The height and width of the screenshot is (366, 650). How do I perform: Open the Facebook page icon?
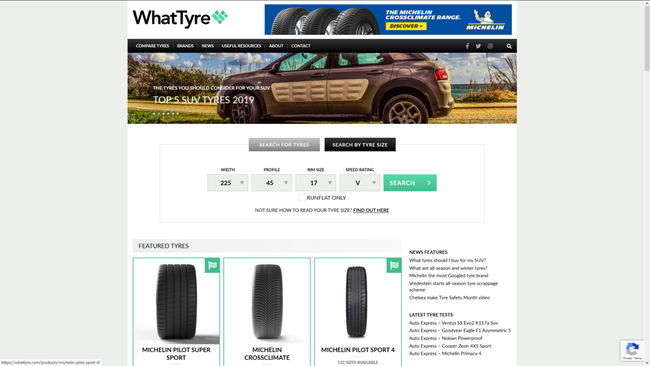pyautogui.click(x=467, y=46)
